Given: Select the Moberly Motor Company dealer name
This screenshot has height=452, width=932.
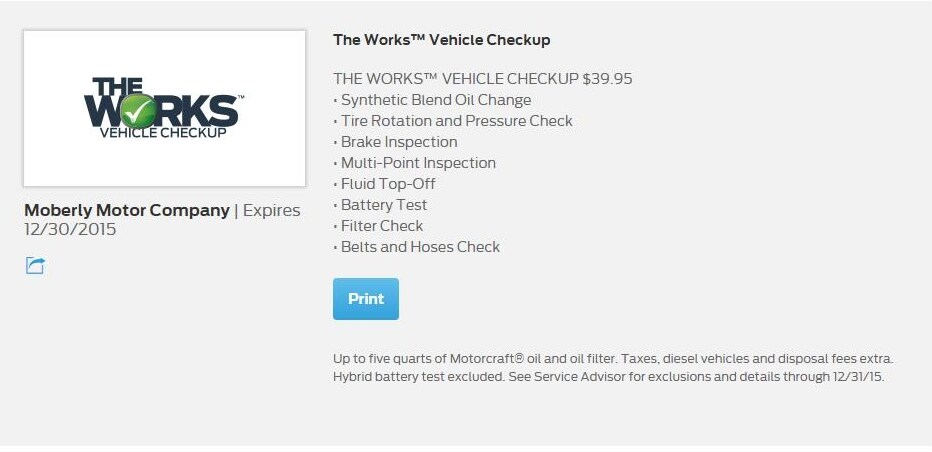Looking at the screenshot, I should point(126,211).
